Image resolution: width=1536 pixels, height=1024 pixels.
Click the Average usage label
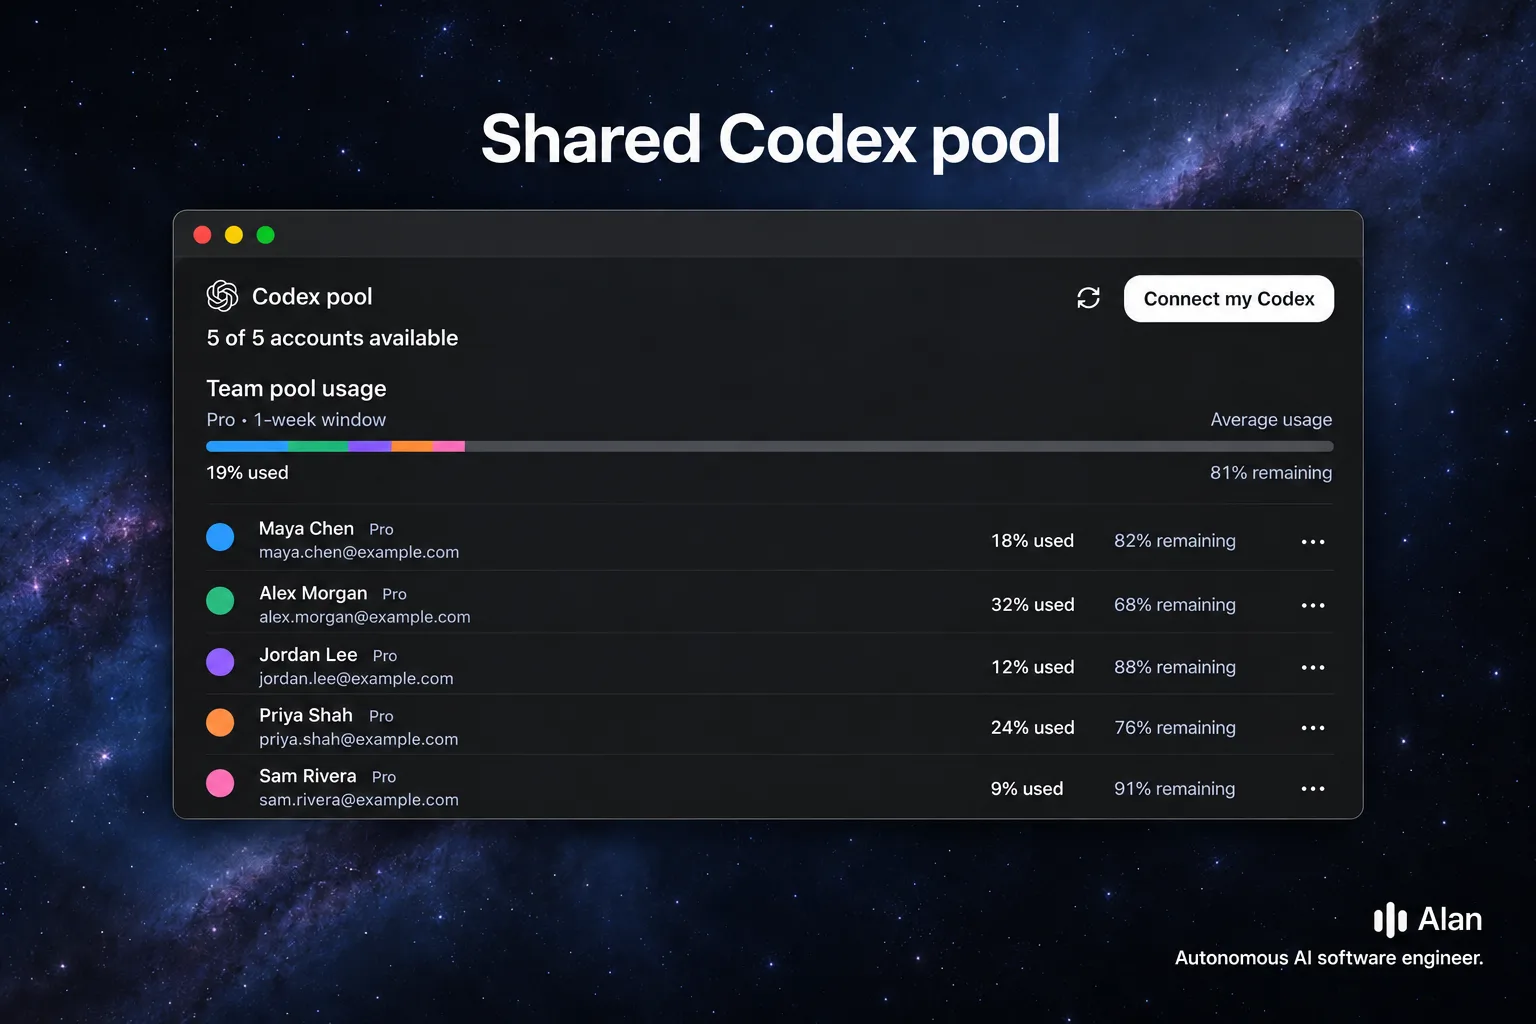pos(1271,420)
